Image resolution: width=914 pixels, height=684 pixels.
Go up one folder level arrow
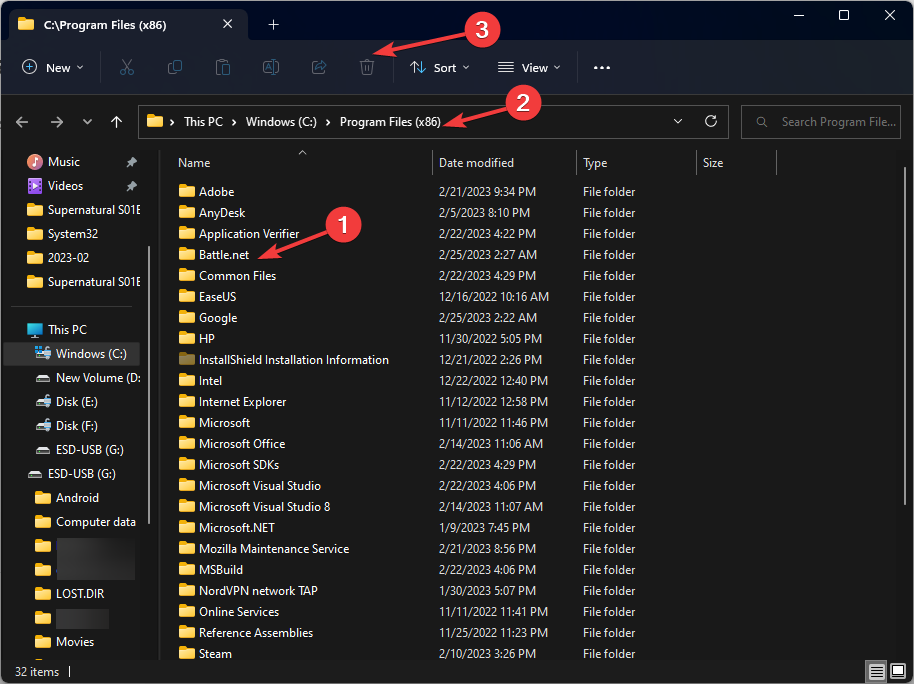click(x=117, y=122)
